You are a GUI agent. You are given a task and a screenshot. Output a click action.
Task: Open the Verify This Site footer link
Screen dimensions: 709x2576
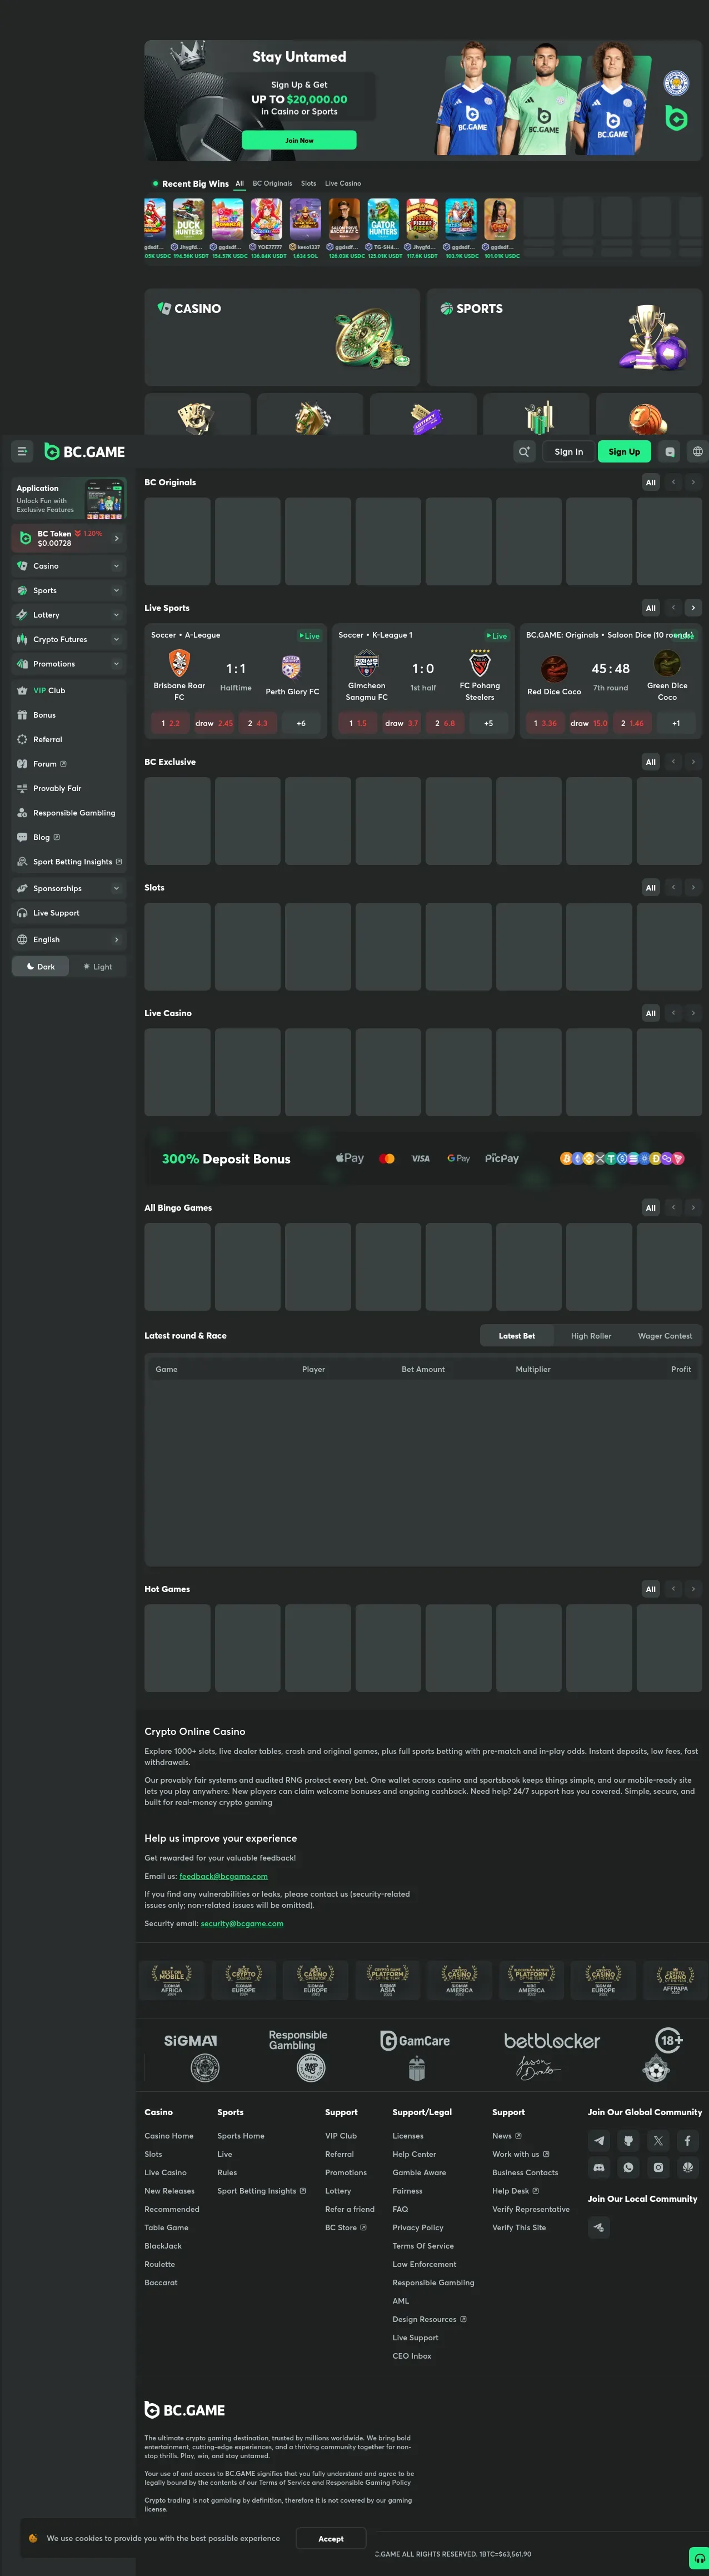[x=519, y=2227]
